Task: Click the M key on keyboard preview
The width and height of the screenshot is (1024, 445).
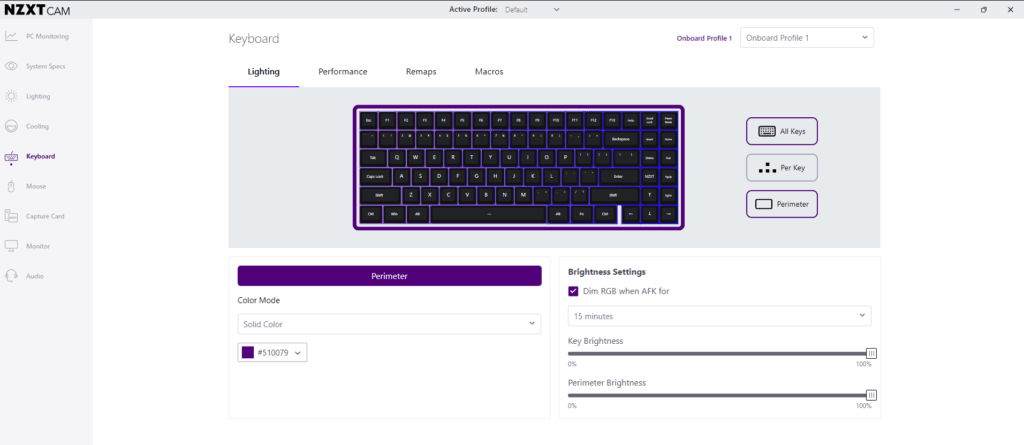Action: click(x=523, y=195)
